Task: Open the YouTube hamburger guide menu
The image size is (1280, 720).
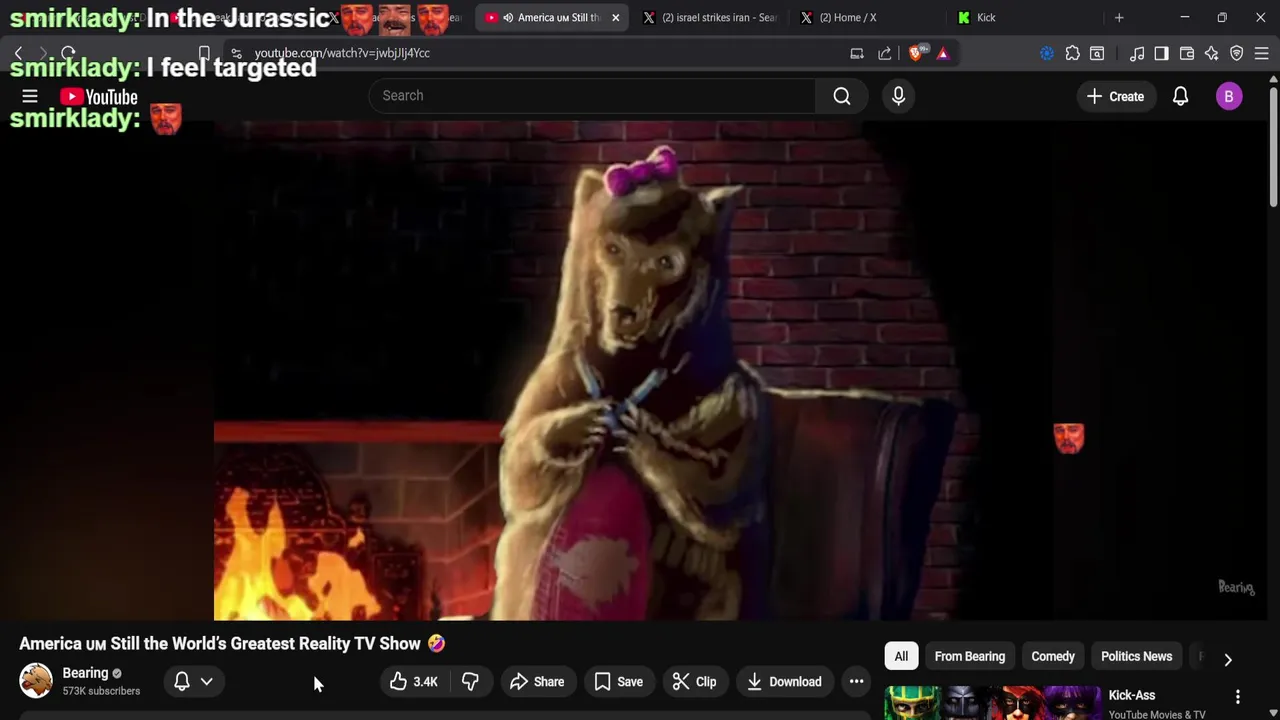Action: pyautogui.click(x=30, y=96)
